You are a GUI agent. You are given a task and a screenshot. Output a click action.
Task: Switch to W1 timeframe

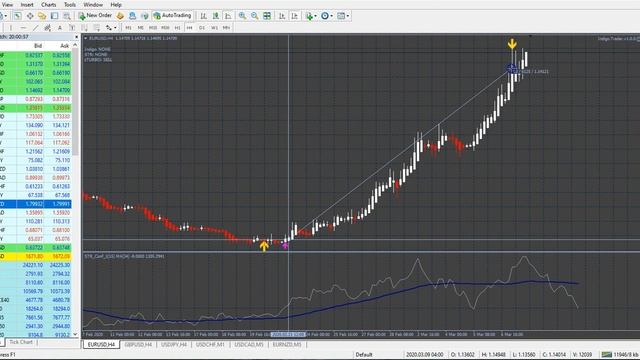click(x=214, y=28)
